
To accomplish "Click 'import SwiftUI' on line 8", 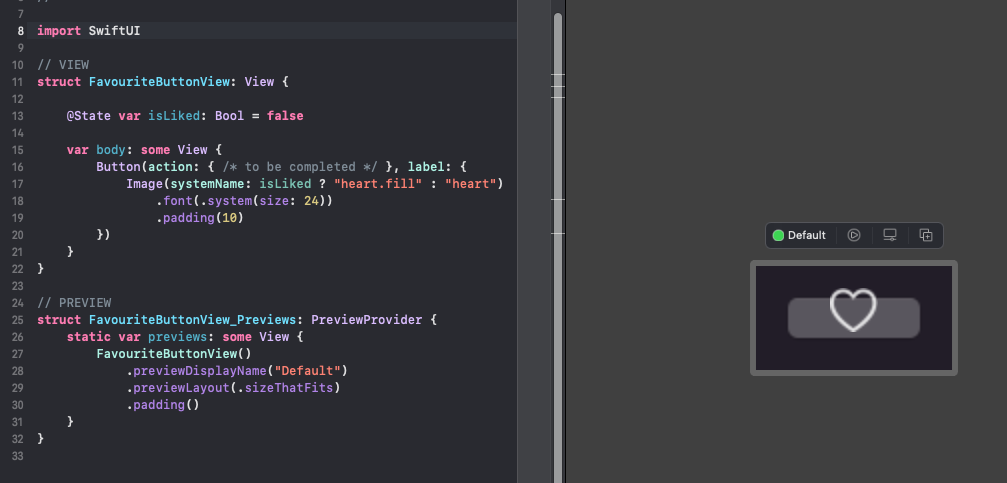I will coord(89,30).
